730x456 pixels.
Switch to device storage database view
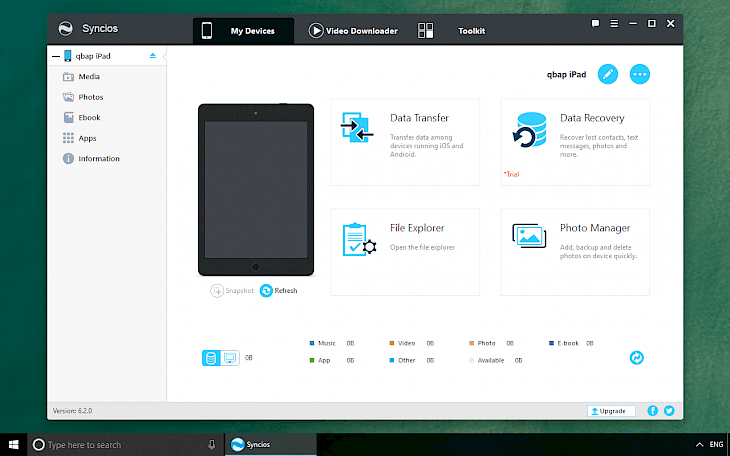[211, 358]
